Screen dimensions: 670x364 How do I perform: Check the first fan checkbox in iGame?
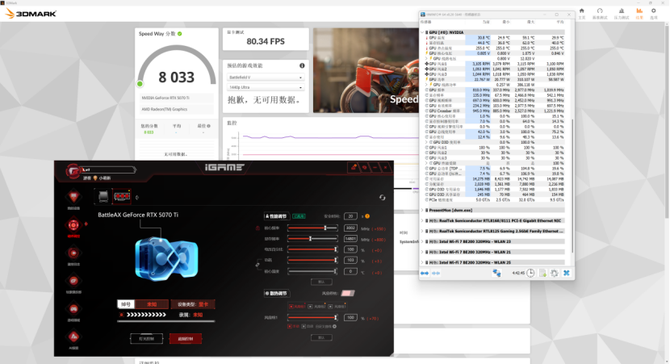pos(291,307)
